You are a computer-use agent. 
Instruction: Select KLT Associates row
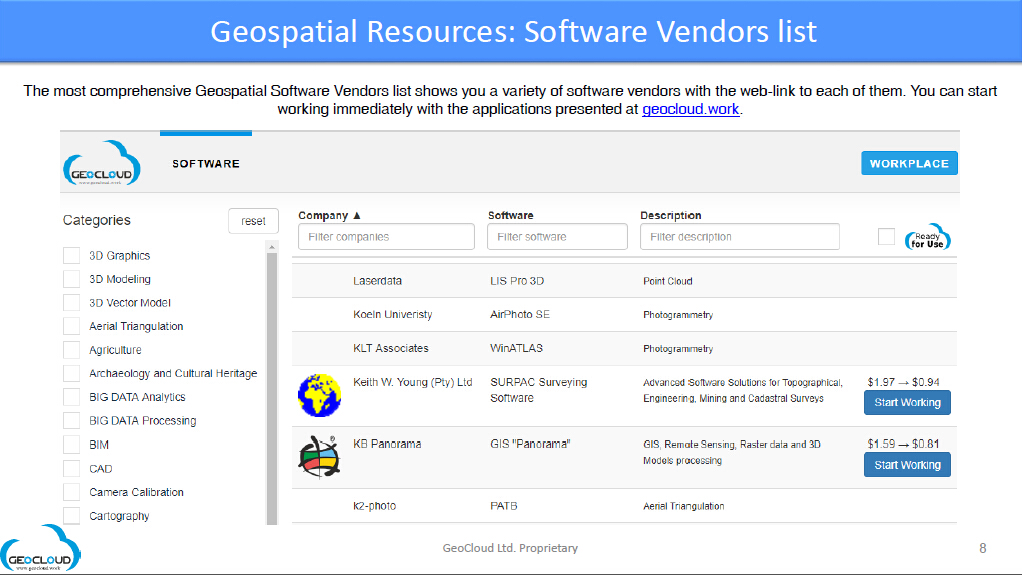(624, 348)
